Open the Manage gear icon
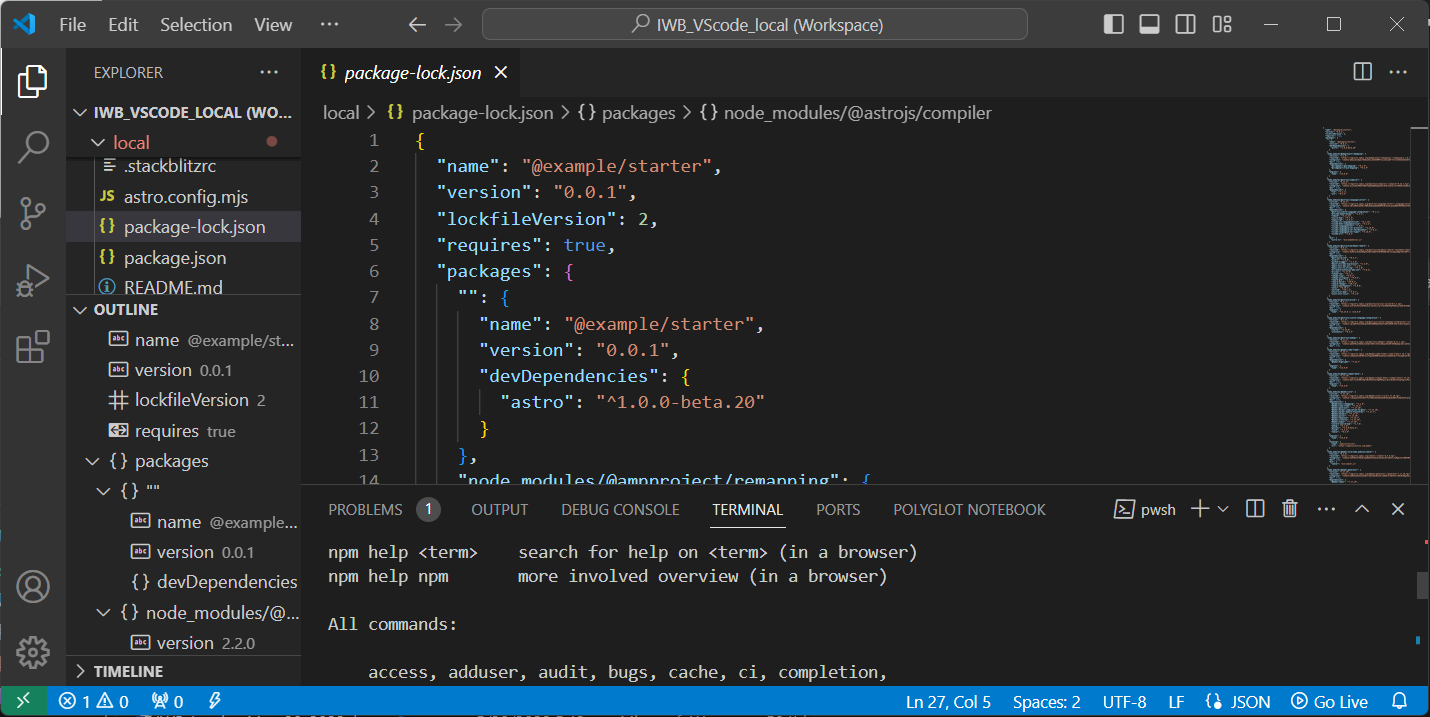Image resolution: width=1430 pixels, height=717 pixels. 33,651
